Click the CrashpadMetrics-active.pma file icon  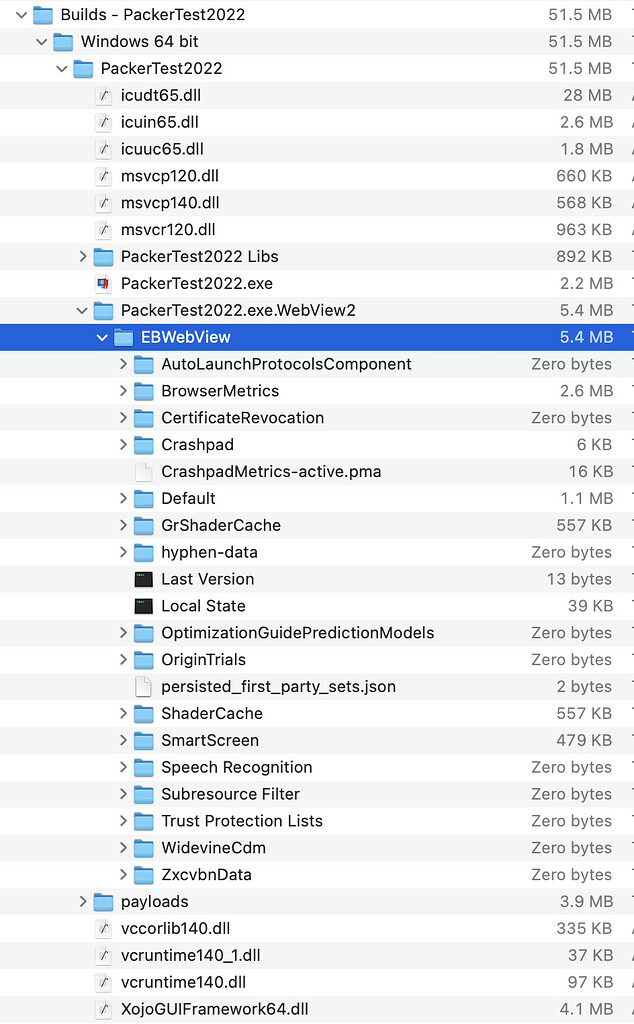click(x=144, y=471)
